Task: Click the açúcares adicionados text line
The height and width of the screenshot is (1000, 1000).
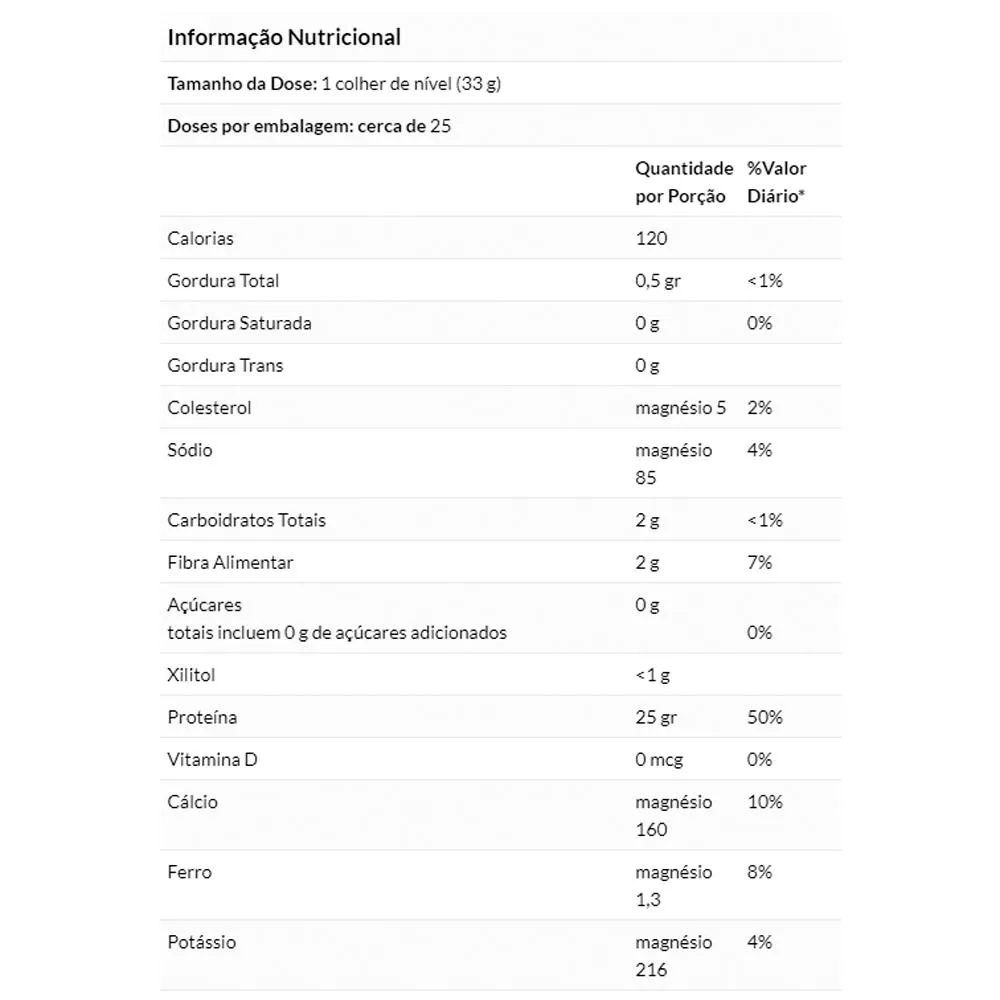Action: pyautogui.click(x=337, y=633)
